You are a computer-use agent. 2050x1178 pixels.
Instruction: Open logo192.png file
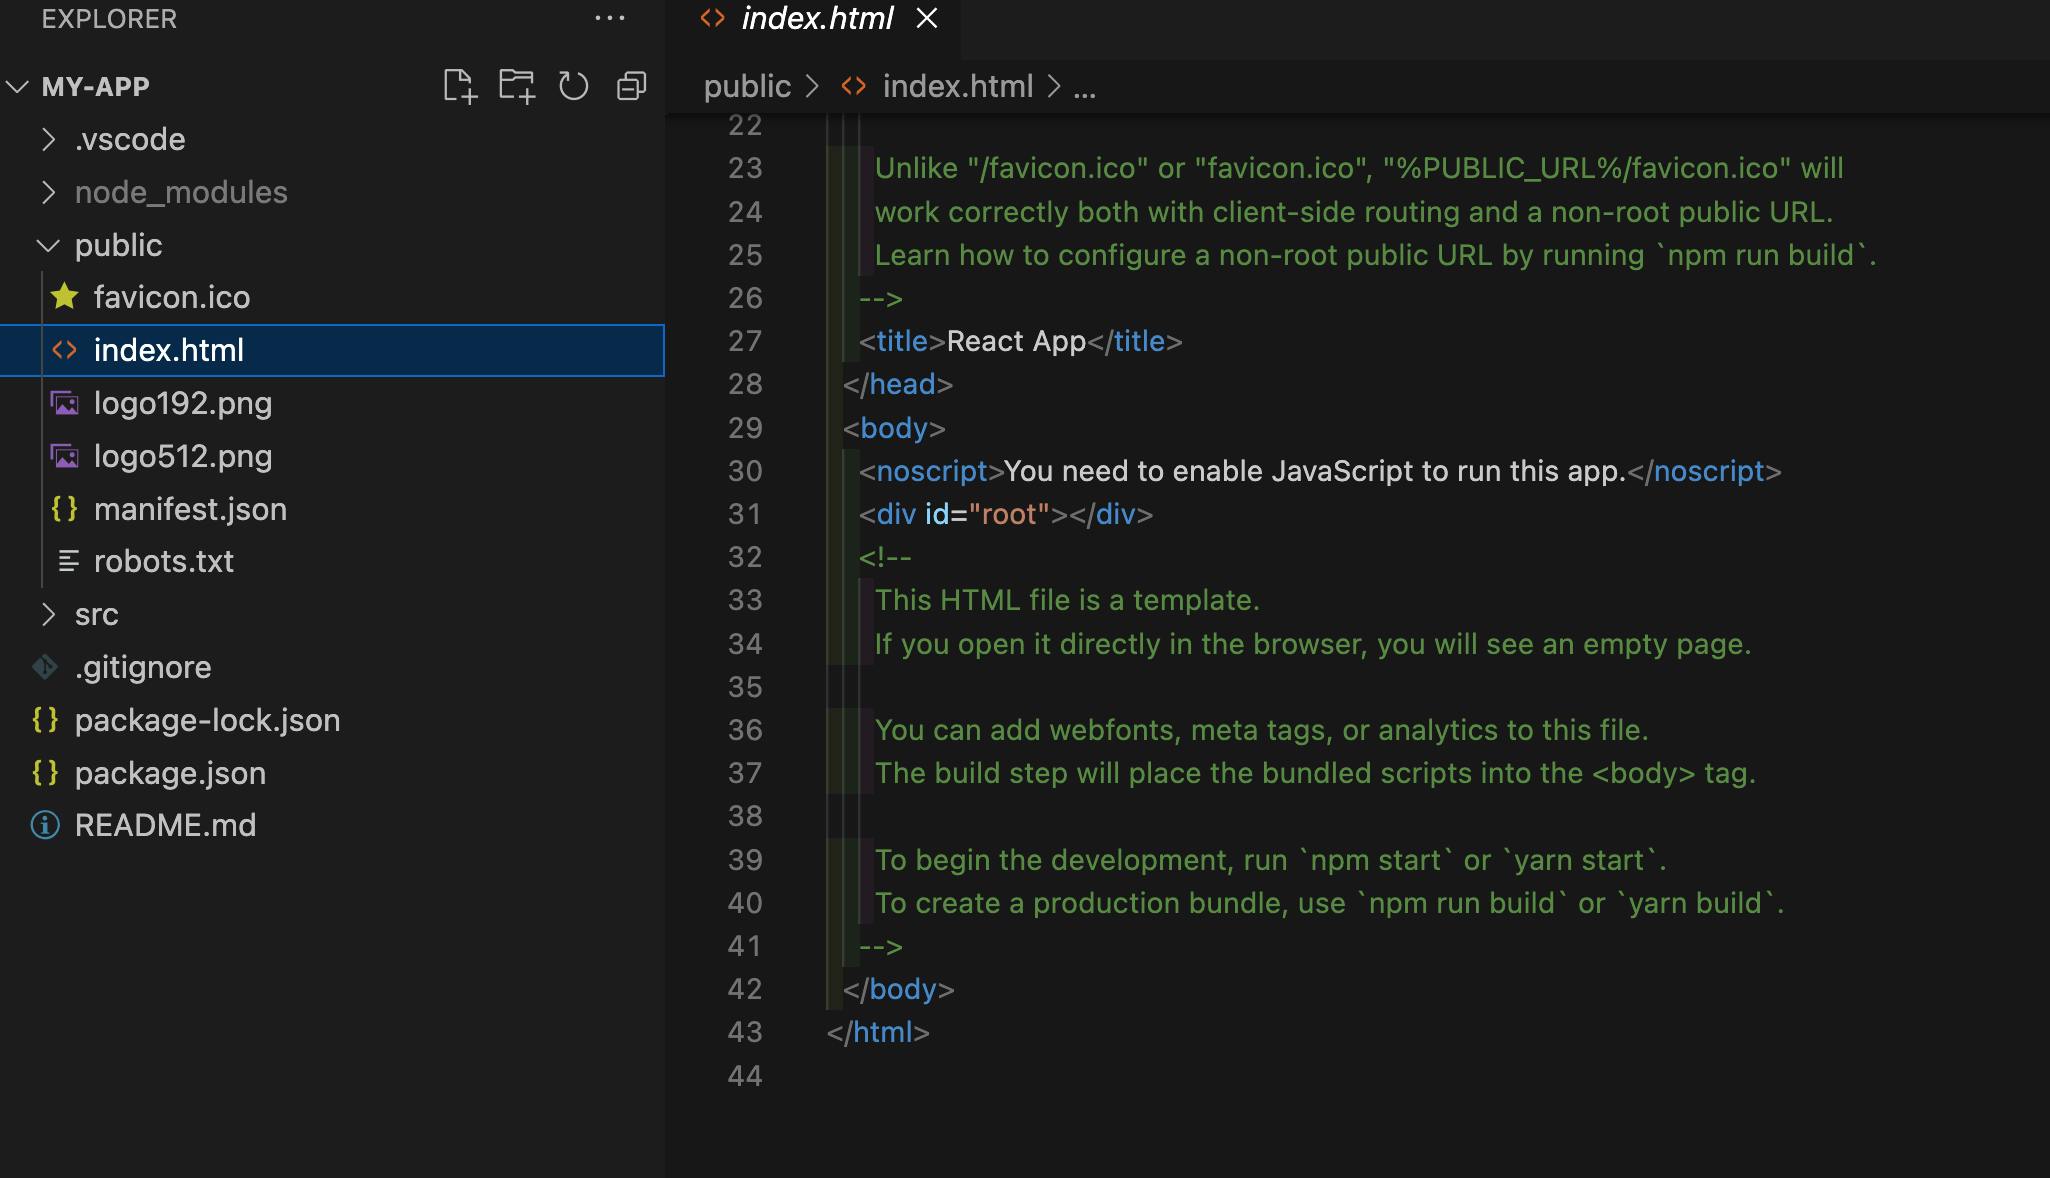click(183, 403)
